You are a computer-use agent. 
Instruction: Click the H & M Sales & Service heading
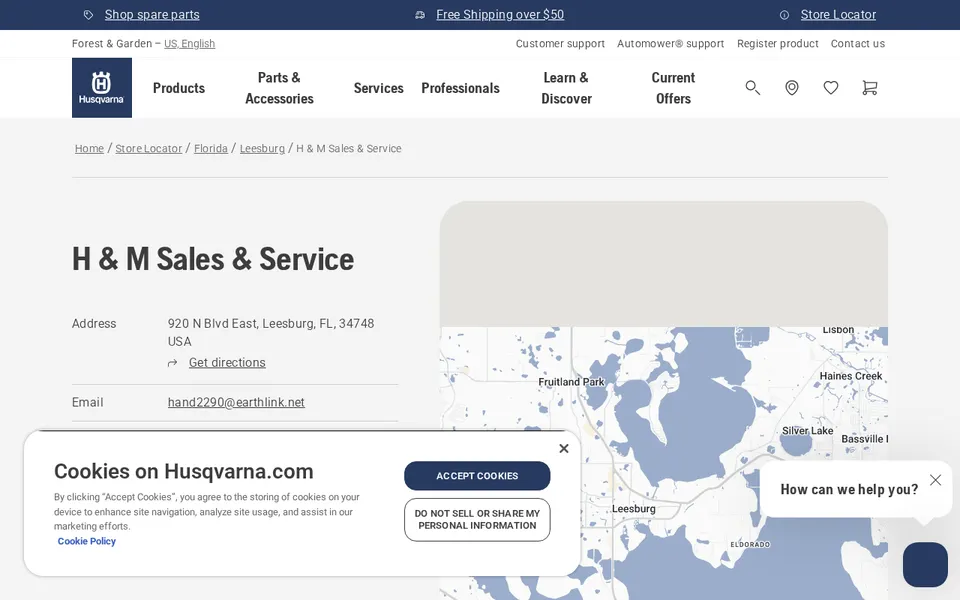213,259
